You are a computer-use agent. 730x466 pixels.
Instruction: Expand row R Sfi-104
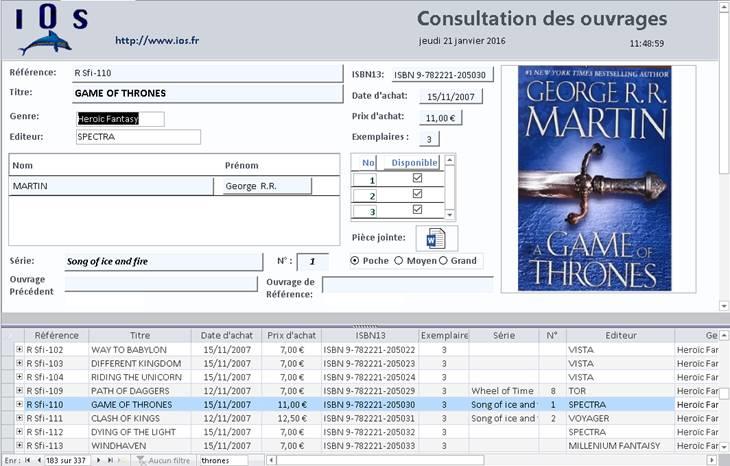(x=19, y=377)
